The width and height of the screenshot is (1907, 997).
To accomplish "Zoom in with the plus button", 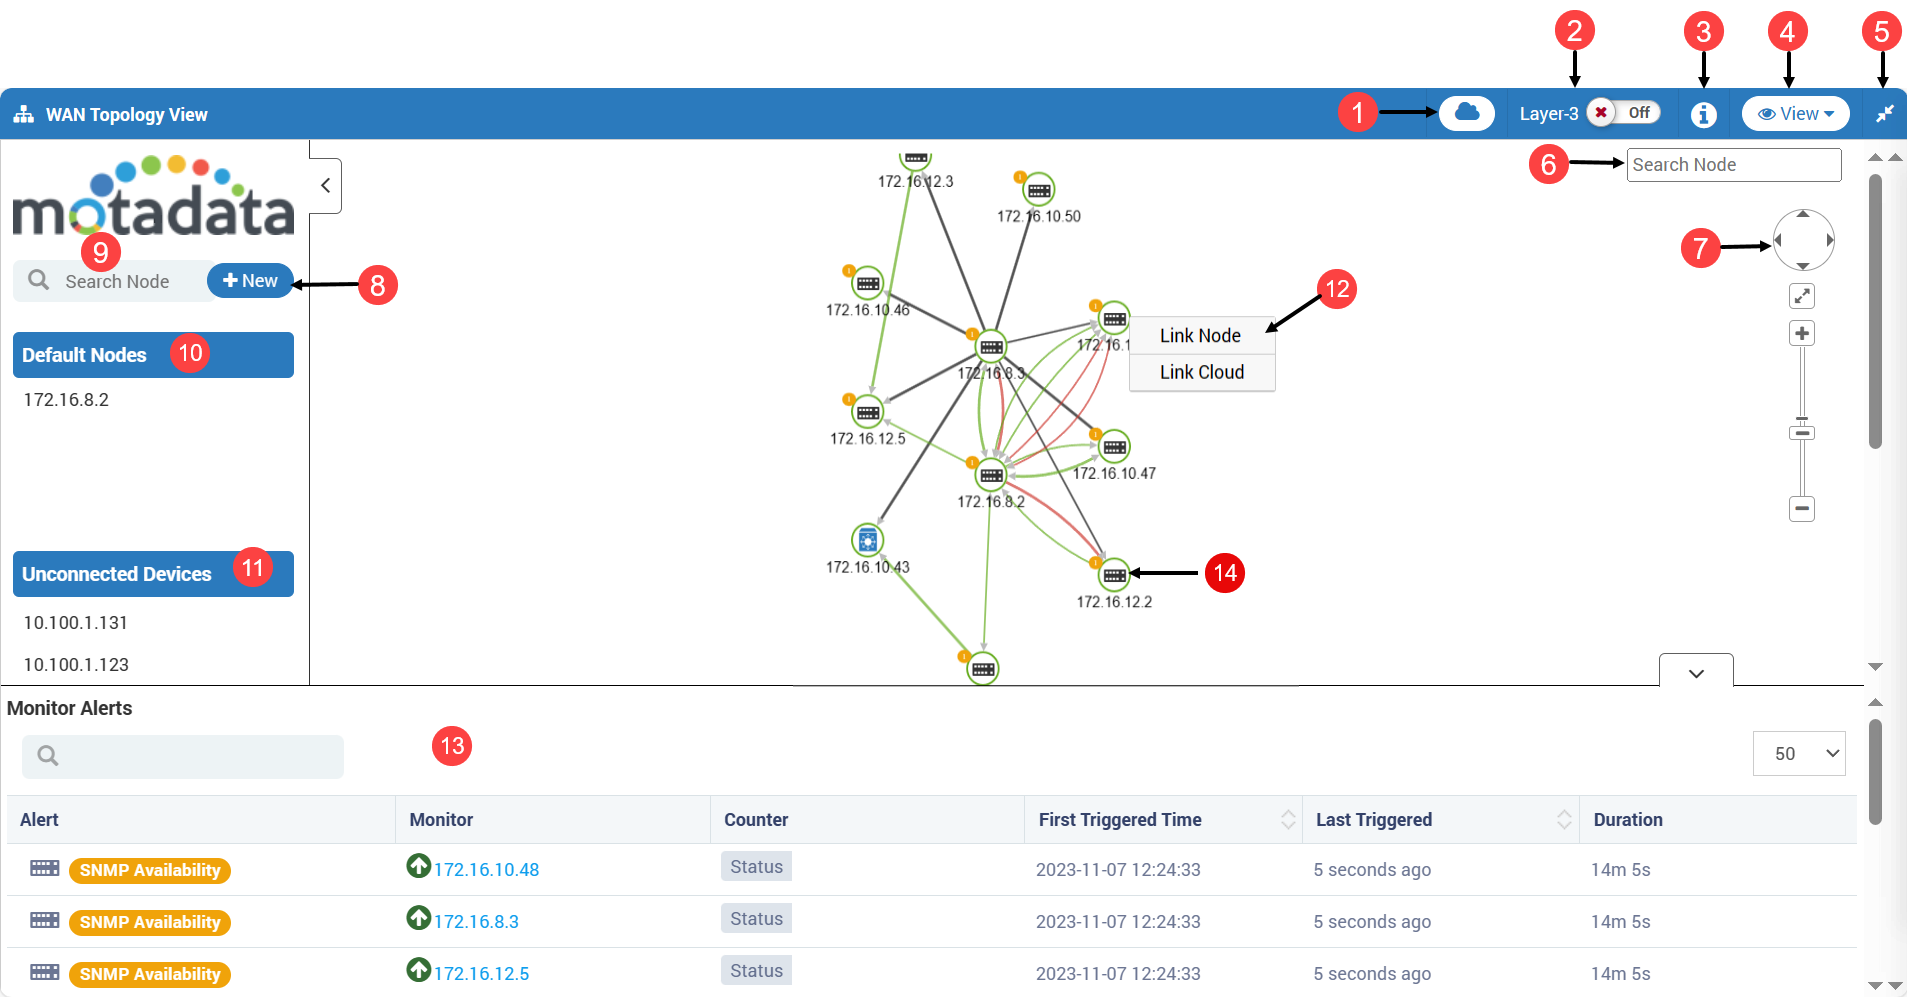I will (x=1802, y=333).
